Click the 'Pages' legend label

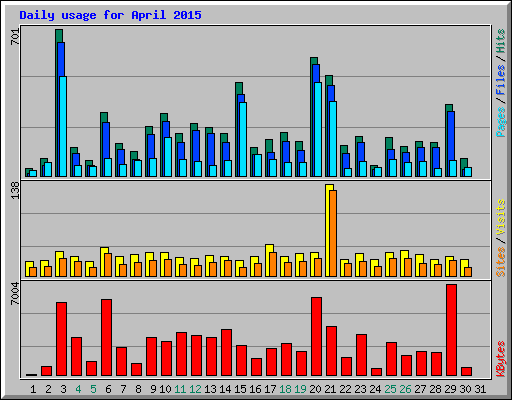(500, 122)
